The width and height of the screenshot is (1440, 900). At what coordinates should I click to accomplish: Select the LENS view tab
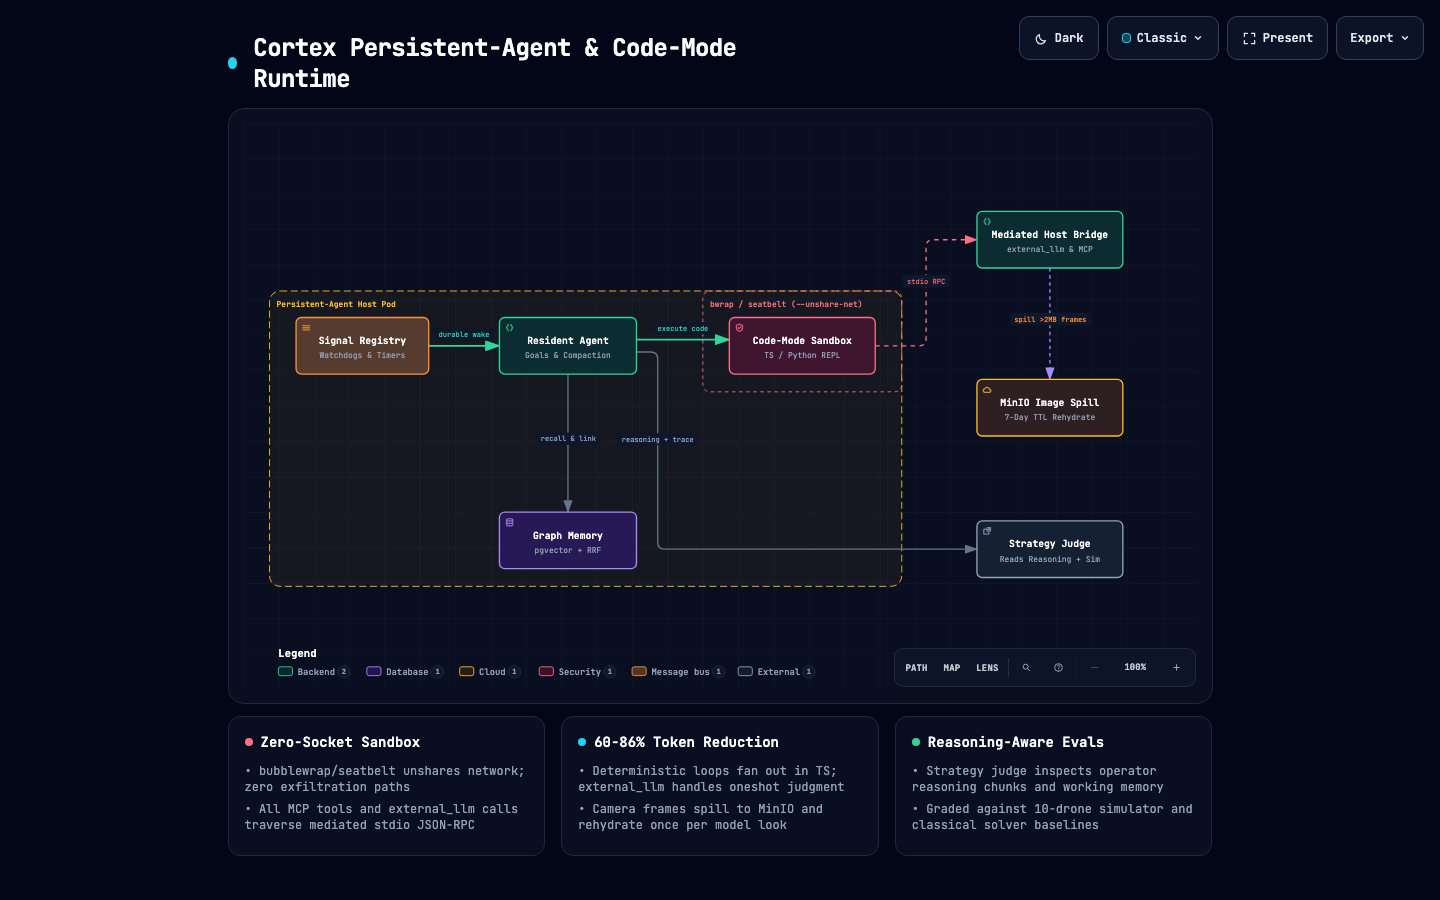(987, 668)
